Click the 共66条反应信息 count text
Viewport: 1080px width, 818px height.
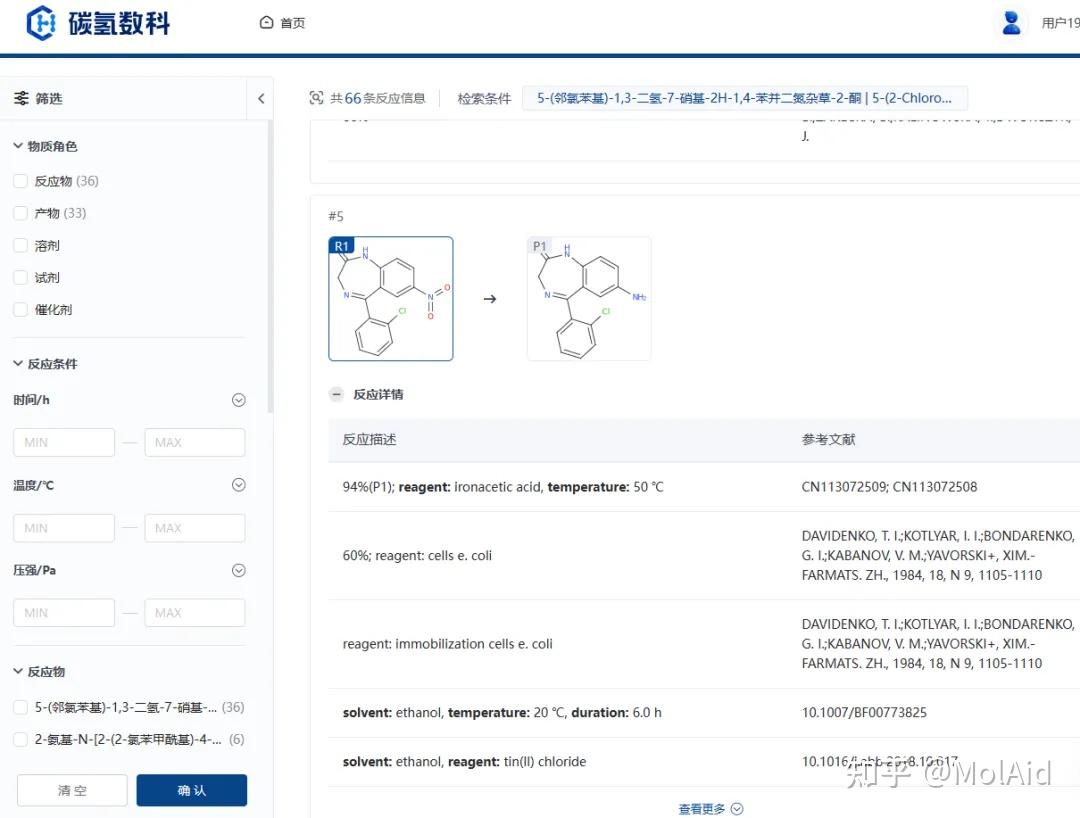[377, 98]
